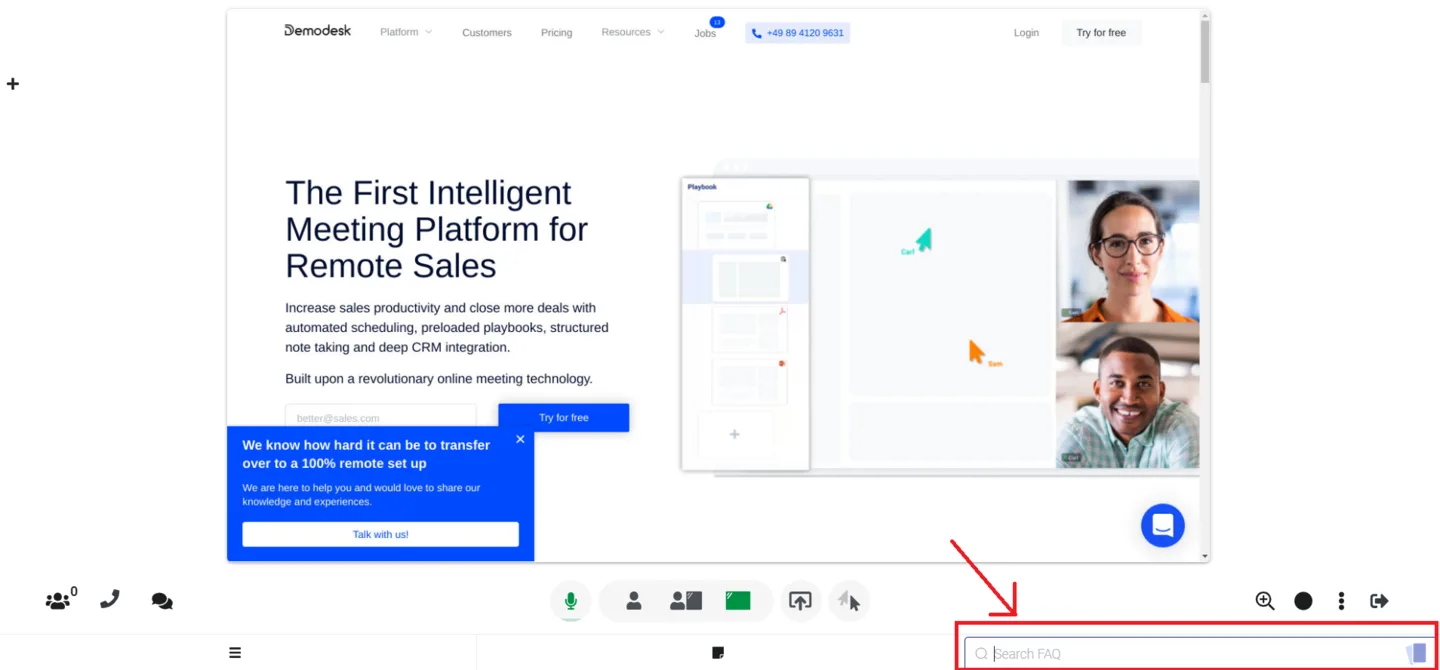Call +49 89 4120 9631 button
The height and width of the screenshot is (670, 1440).
(x=798, y=33)
